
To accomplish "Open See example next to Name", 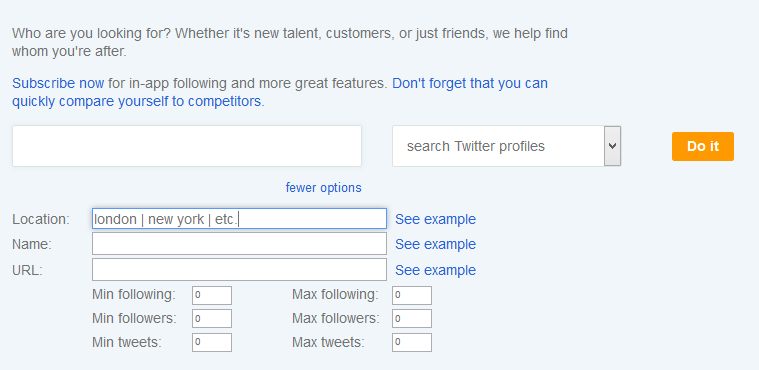I will (435, 245).
